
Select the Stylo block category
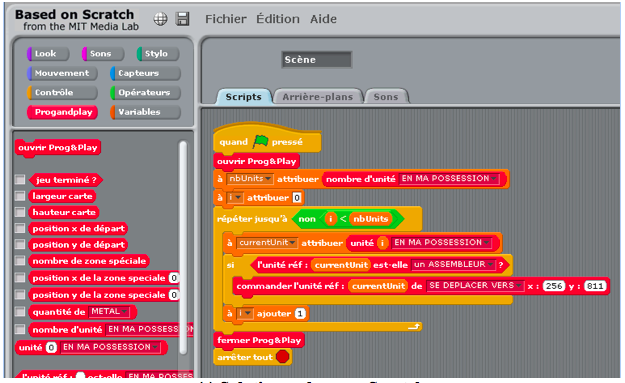pyautogui.click(x=158, y=53)
